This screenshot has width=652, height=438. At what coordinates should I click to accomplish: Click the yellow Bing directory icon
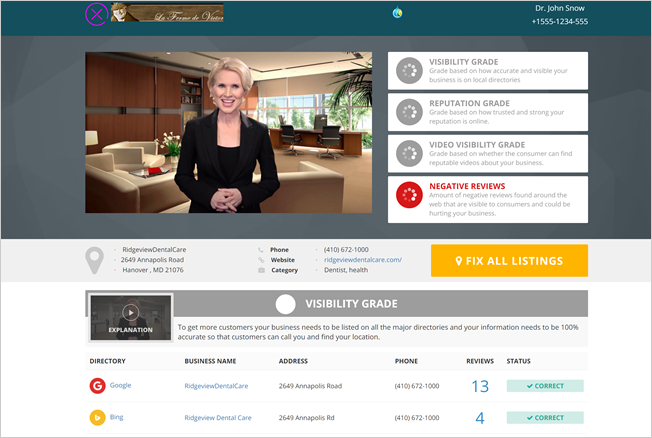pos(97,417)
